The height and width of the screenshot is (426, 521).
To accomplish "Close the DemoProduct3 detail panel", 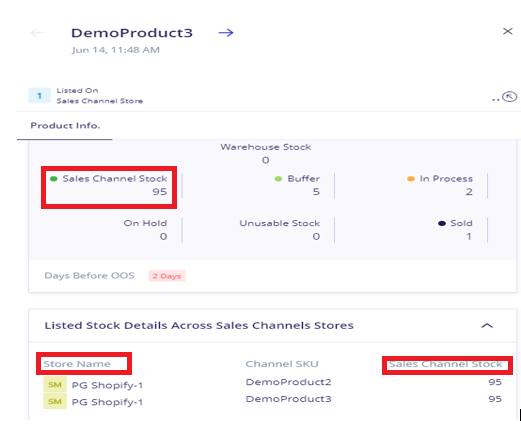I will click(507, 31).
